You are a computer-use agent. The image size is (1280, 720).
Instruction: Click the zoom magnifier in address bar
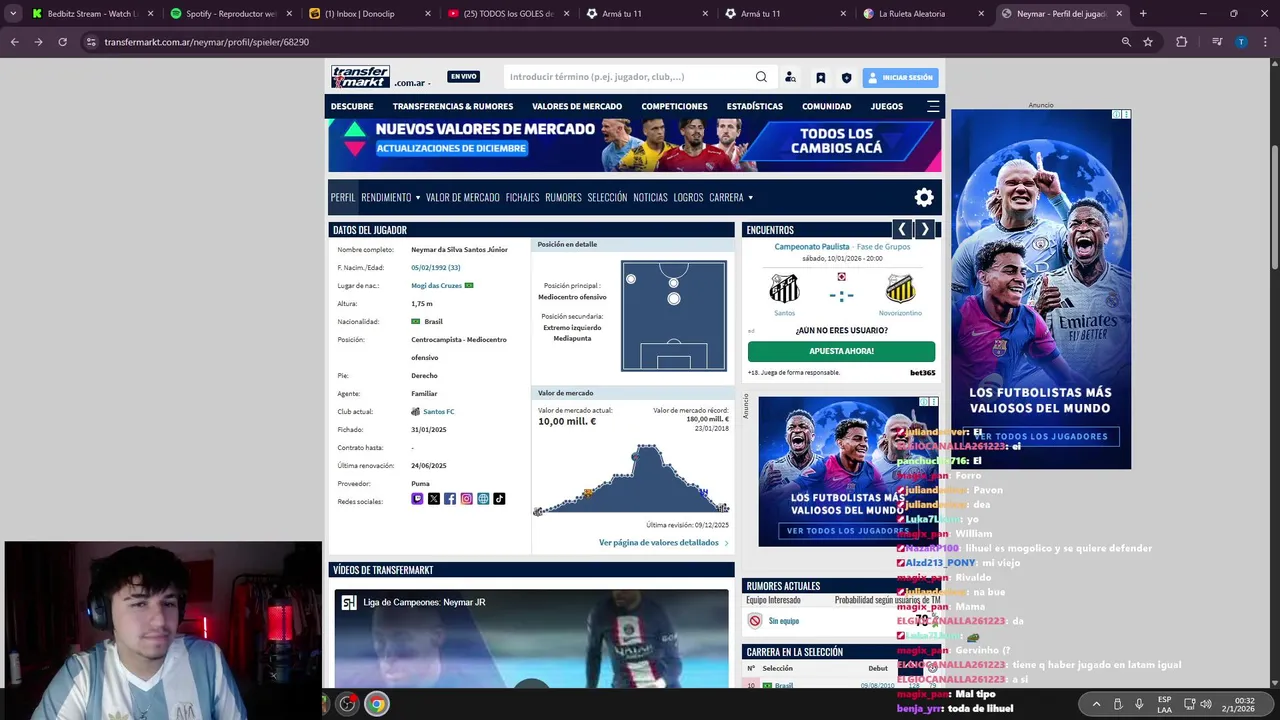1126,42
